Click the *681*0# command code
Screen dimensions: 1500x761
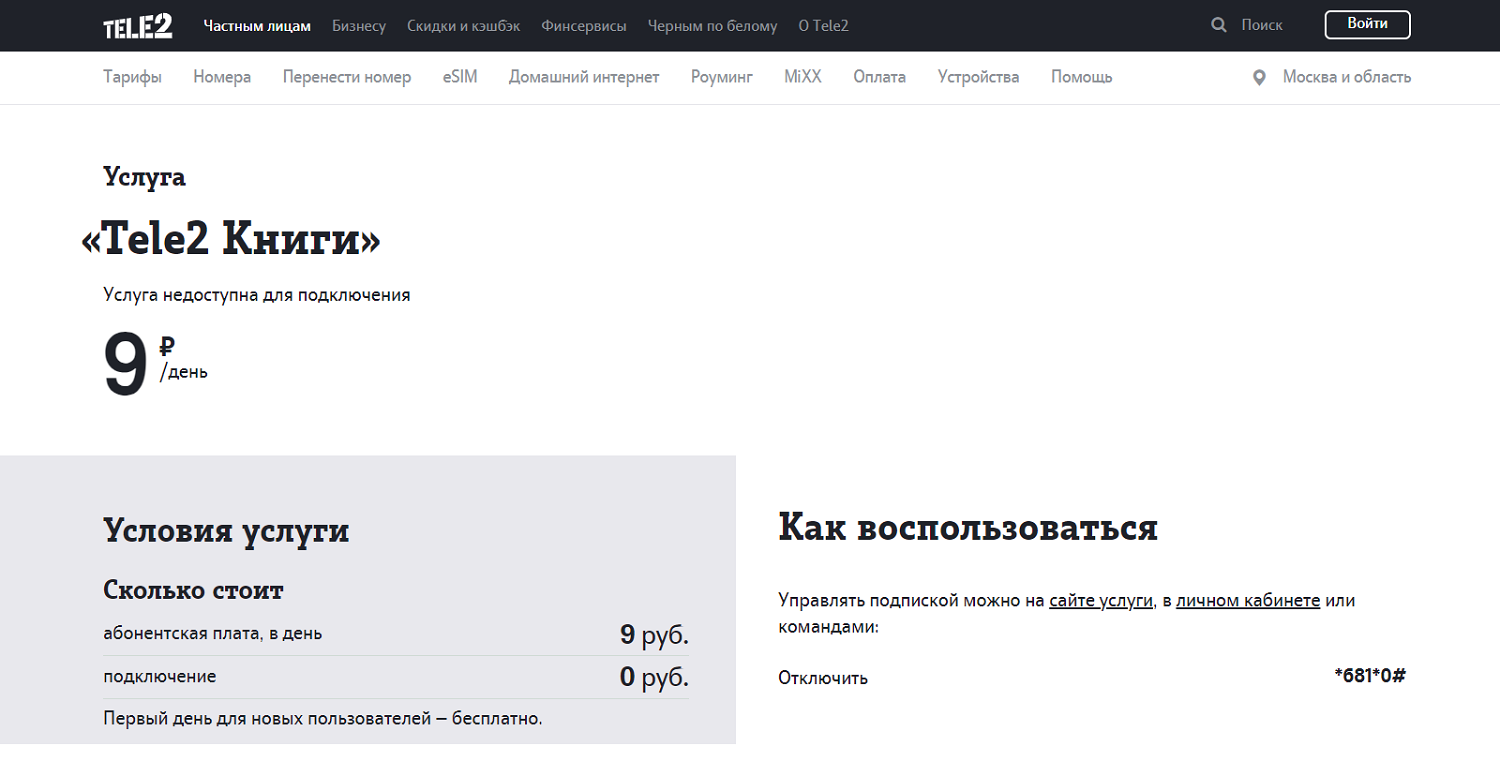point(1370,675)
